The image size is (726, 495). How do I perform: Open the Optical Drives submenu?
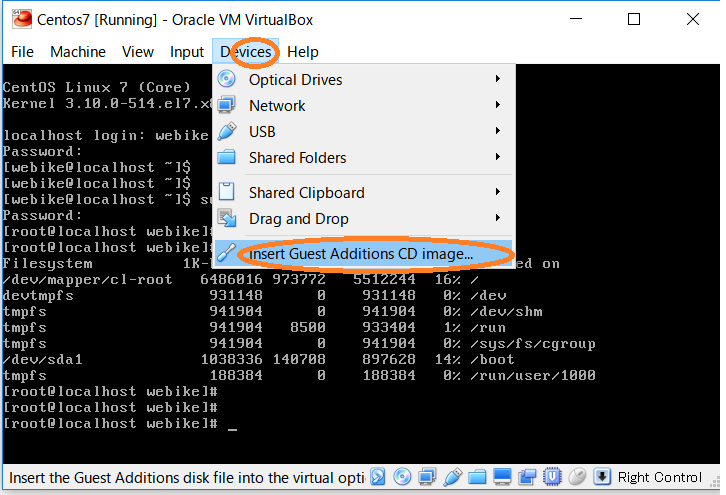(x=363, y=80)
